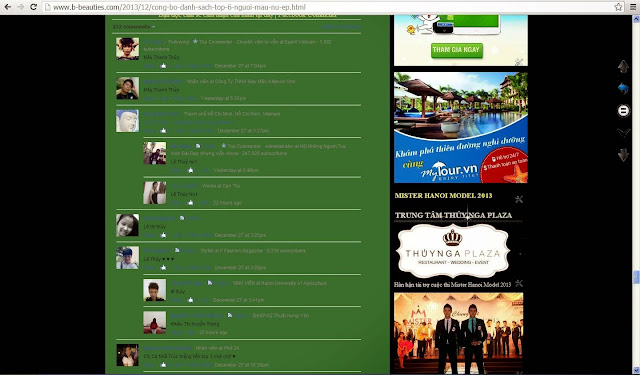Like the comment posted December 27 at 10:28pm
Viewport: 640px width, 375px height.
click(163, 365)
